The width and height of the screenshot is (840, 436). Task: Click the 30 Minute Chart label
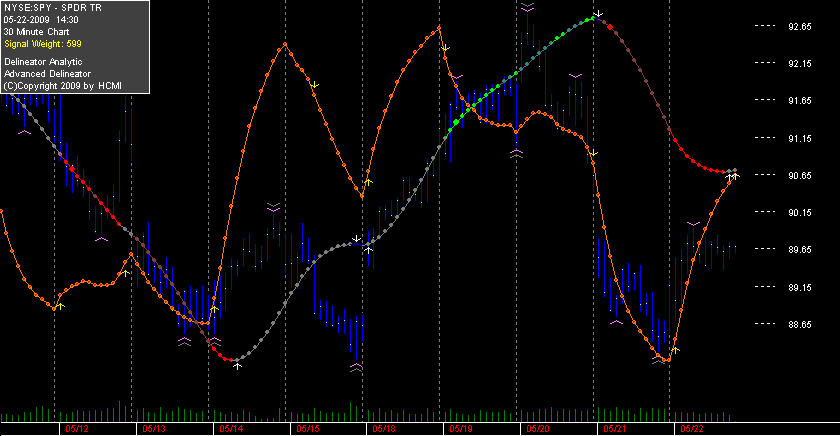(x=36, y=32)
